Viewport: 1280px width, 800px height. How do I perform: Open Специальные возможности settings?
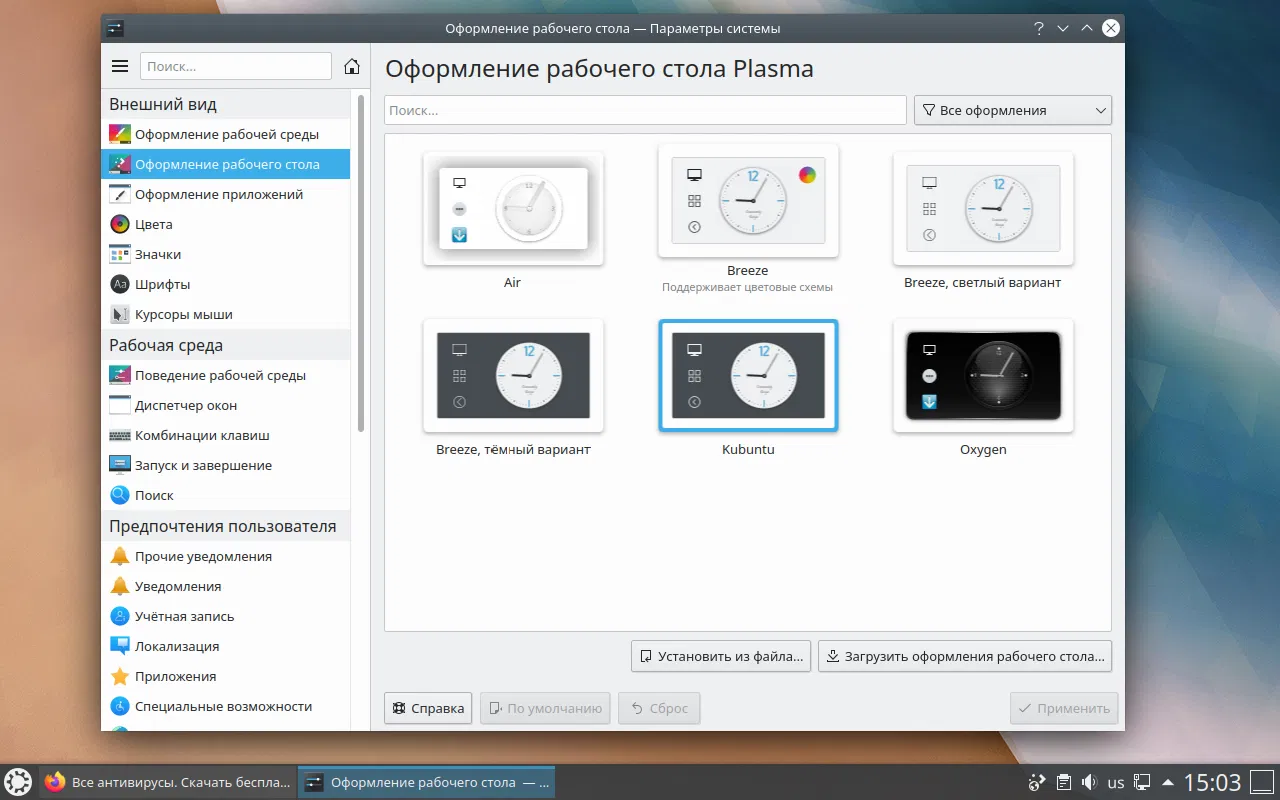[x=226, y=706]
